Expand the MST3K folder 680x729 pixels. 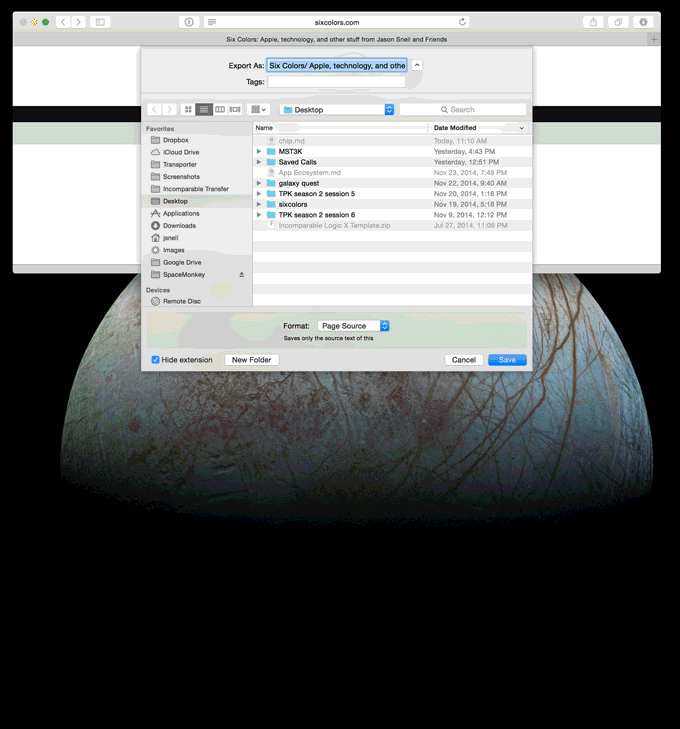[259, 152]
